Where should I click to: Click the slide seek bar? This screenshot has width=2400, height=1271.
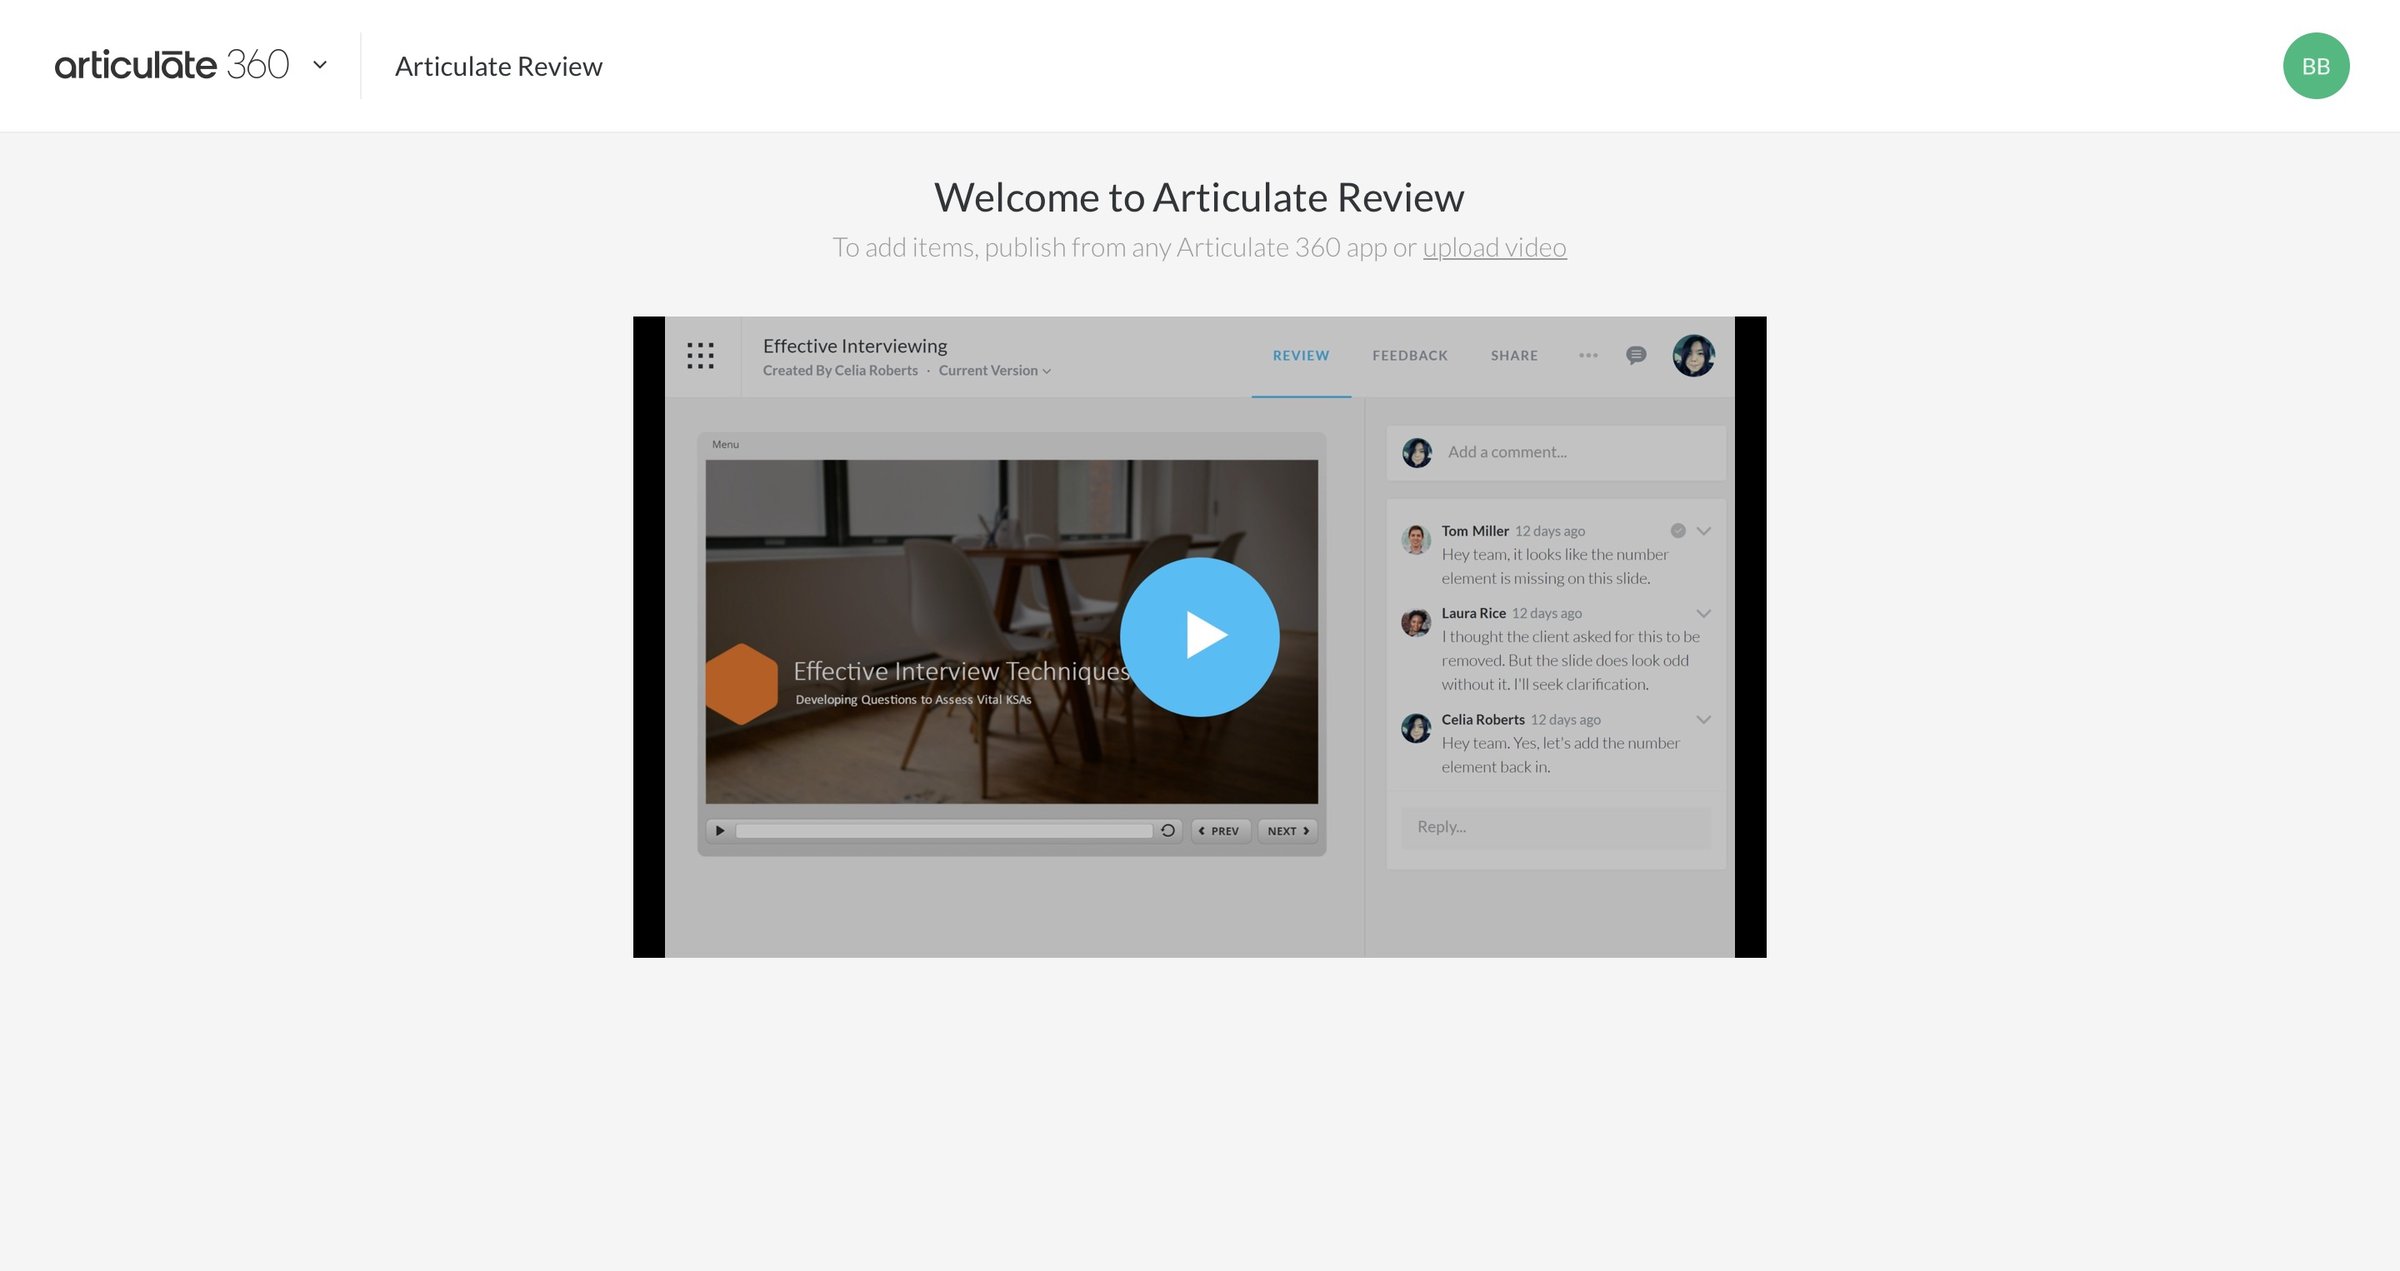tap(945, 831)
